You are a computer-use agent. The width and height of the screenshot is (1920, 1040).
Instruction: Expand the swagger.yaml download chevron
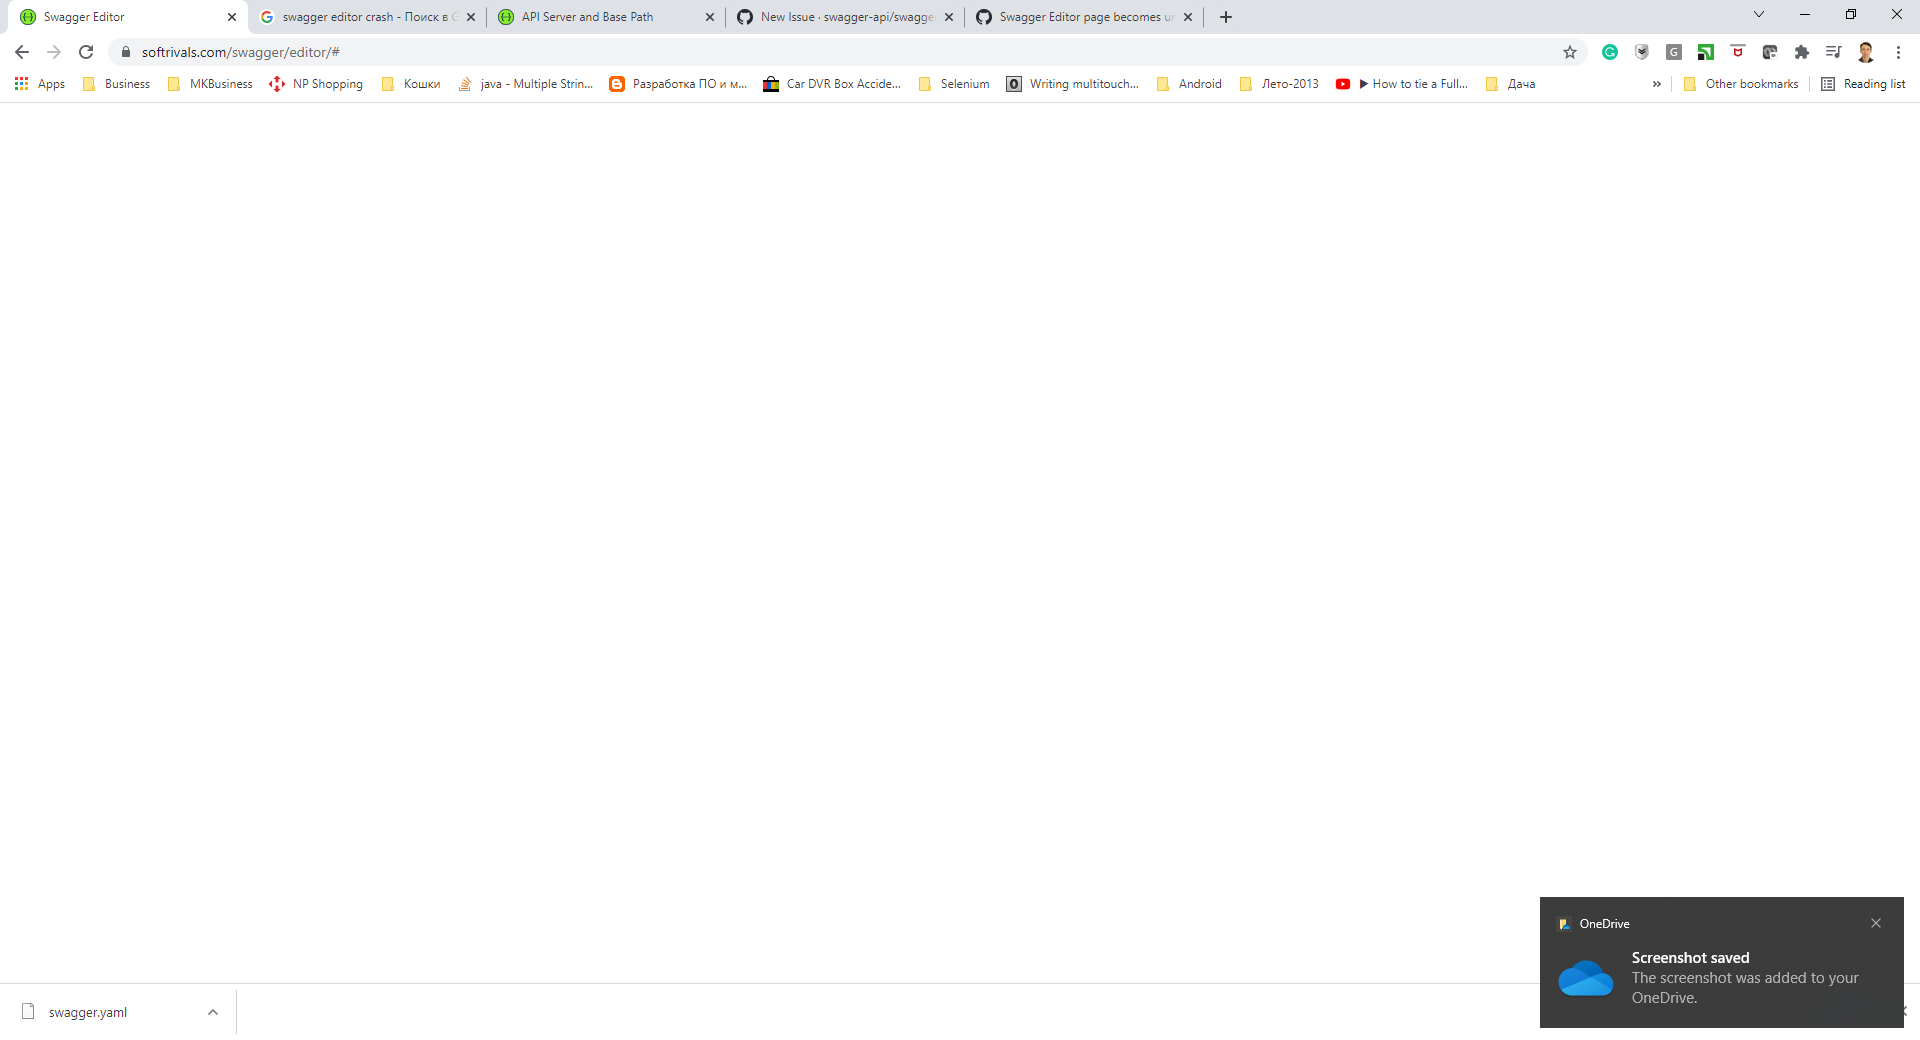pyautogui.click(x=212, y=1012)
